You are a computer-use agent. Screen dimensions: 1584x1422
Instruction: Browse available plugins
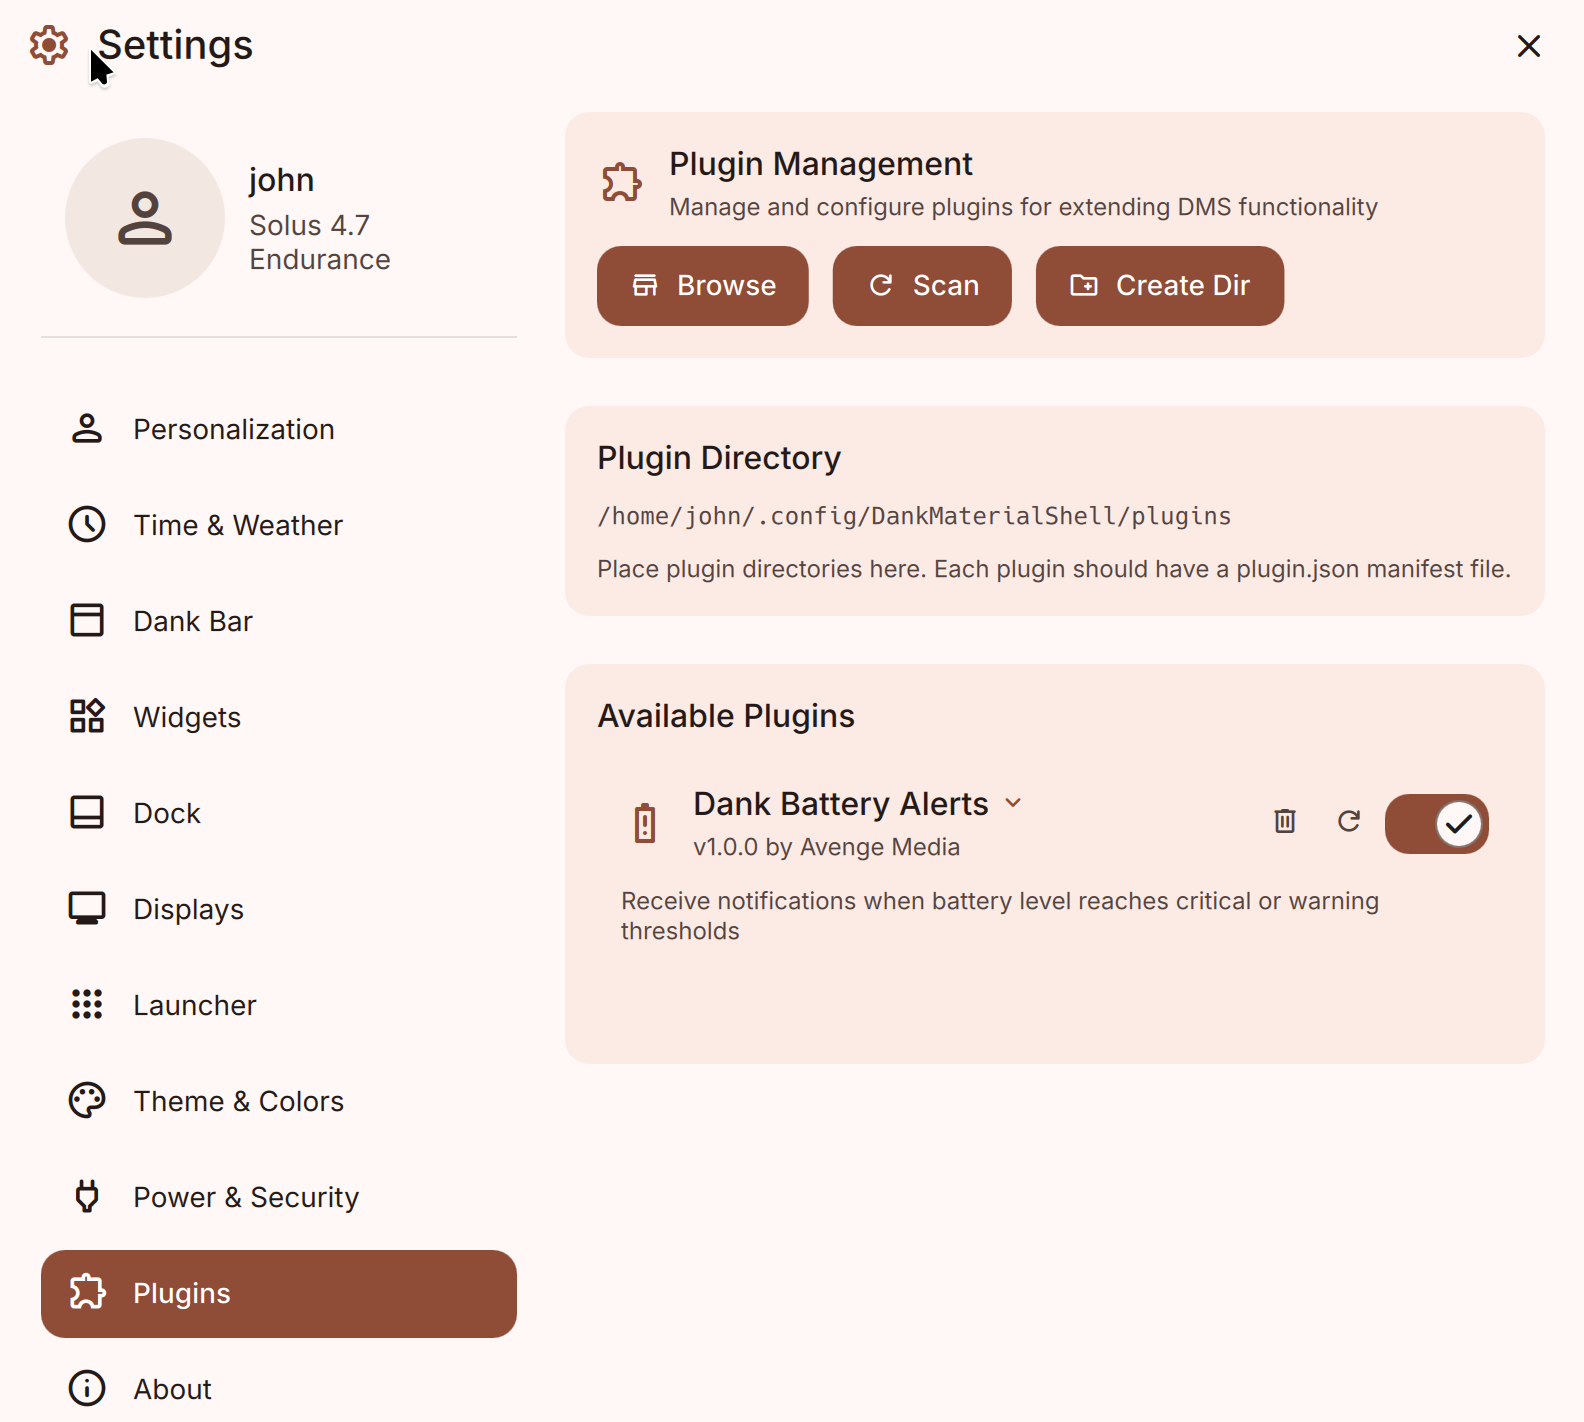pyautogui.click(x=702, y=286)
